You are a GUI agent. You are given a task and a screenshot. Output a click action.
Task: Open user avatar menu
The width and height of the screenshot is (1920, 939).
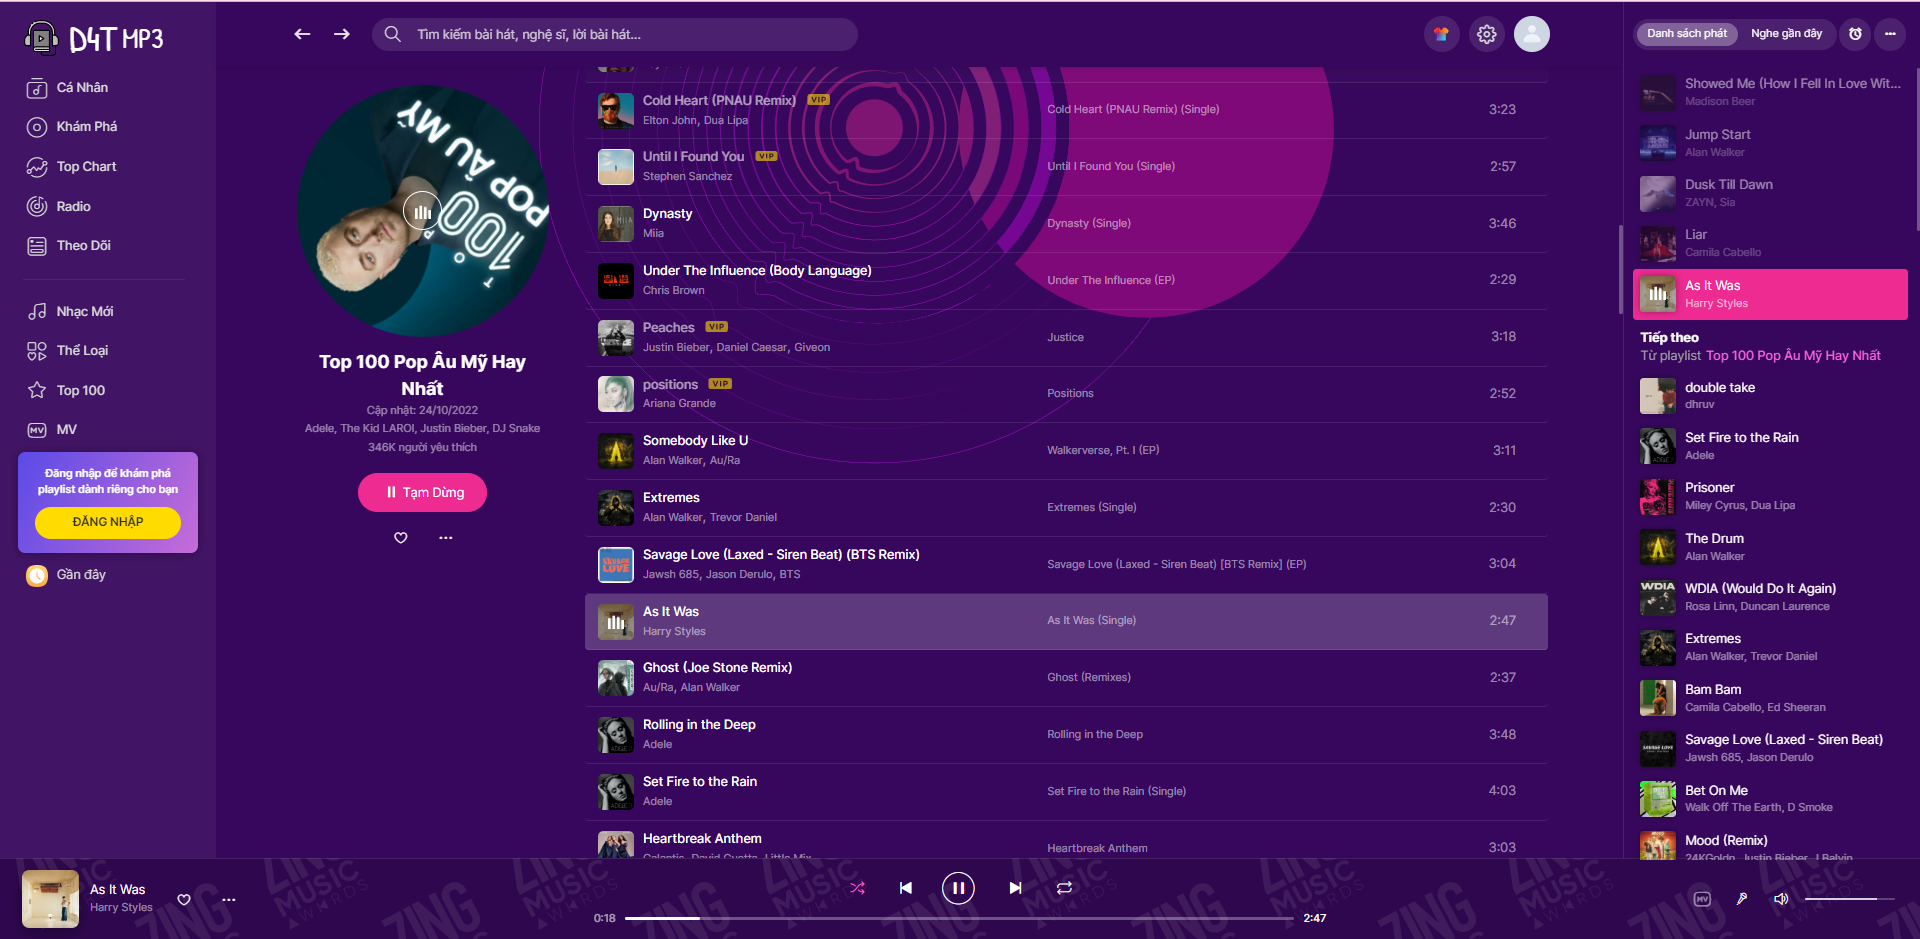coord(1532,34)
